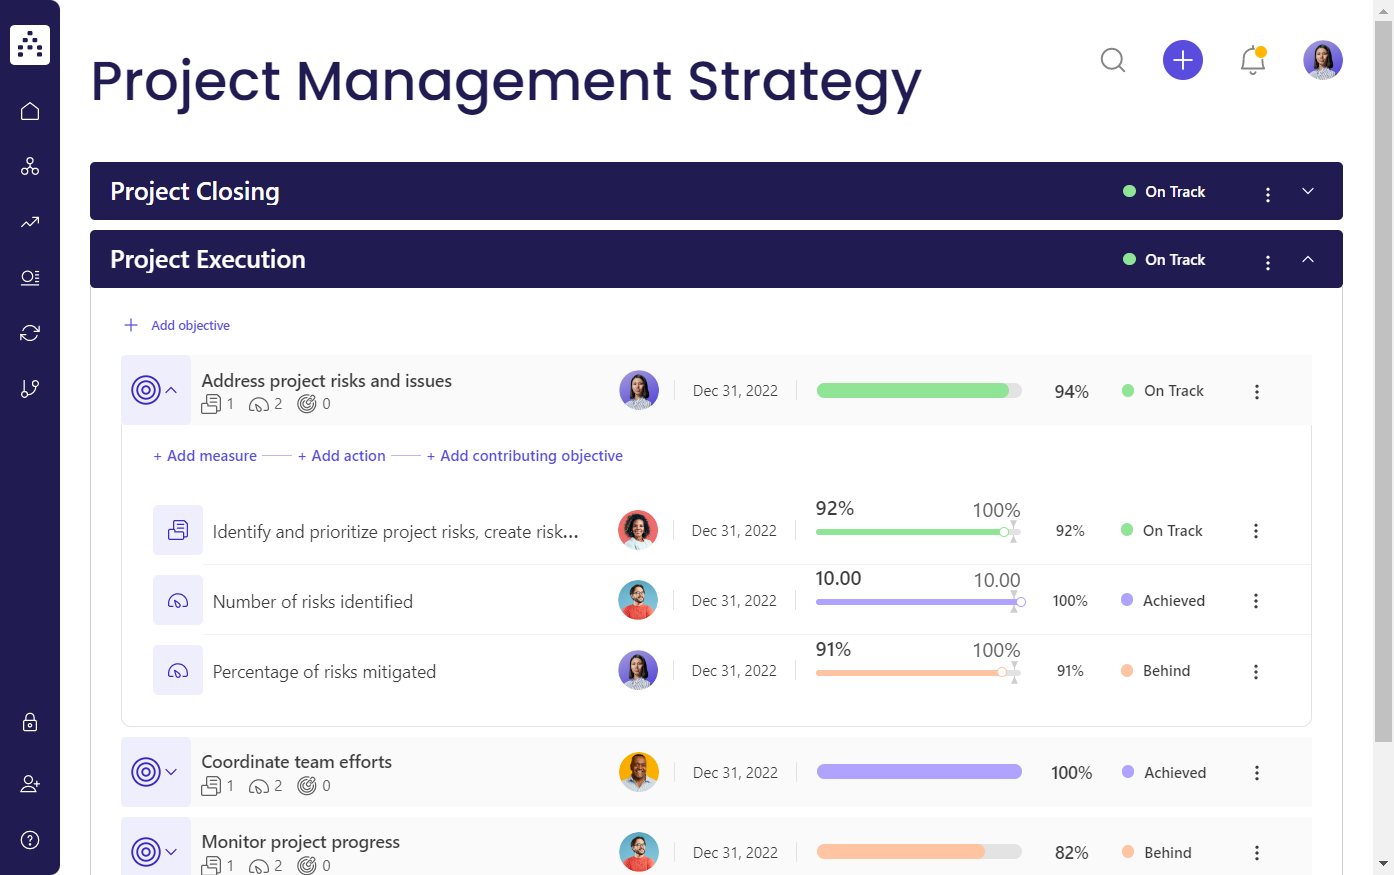This screenshot has height=875, width=1394.
Task: Click the objectives list icon in the sidebar
Action: (30, 277)
